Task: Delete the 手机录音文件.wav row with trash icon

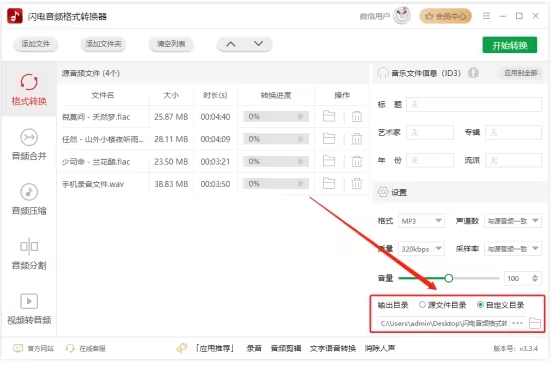Action: pos(357,184)
